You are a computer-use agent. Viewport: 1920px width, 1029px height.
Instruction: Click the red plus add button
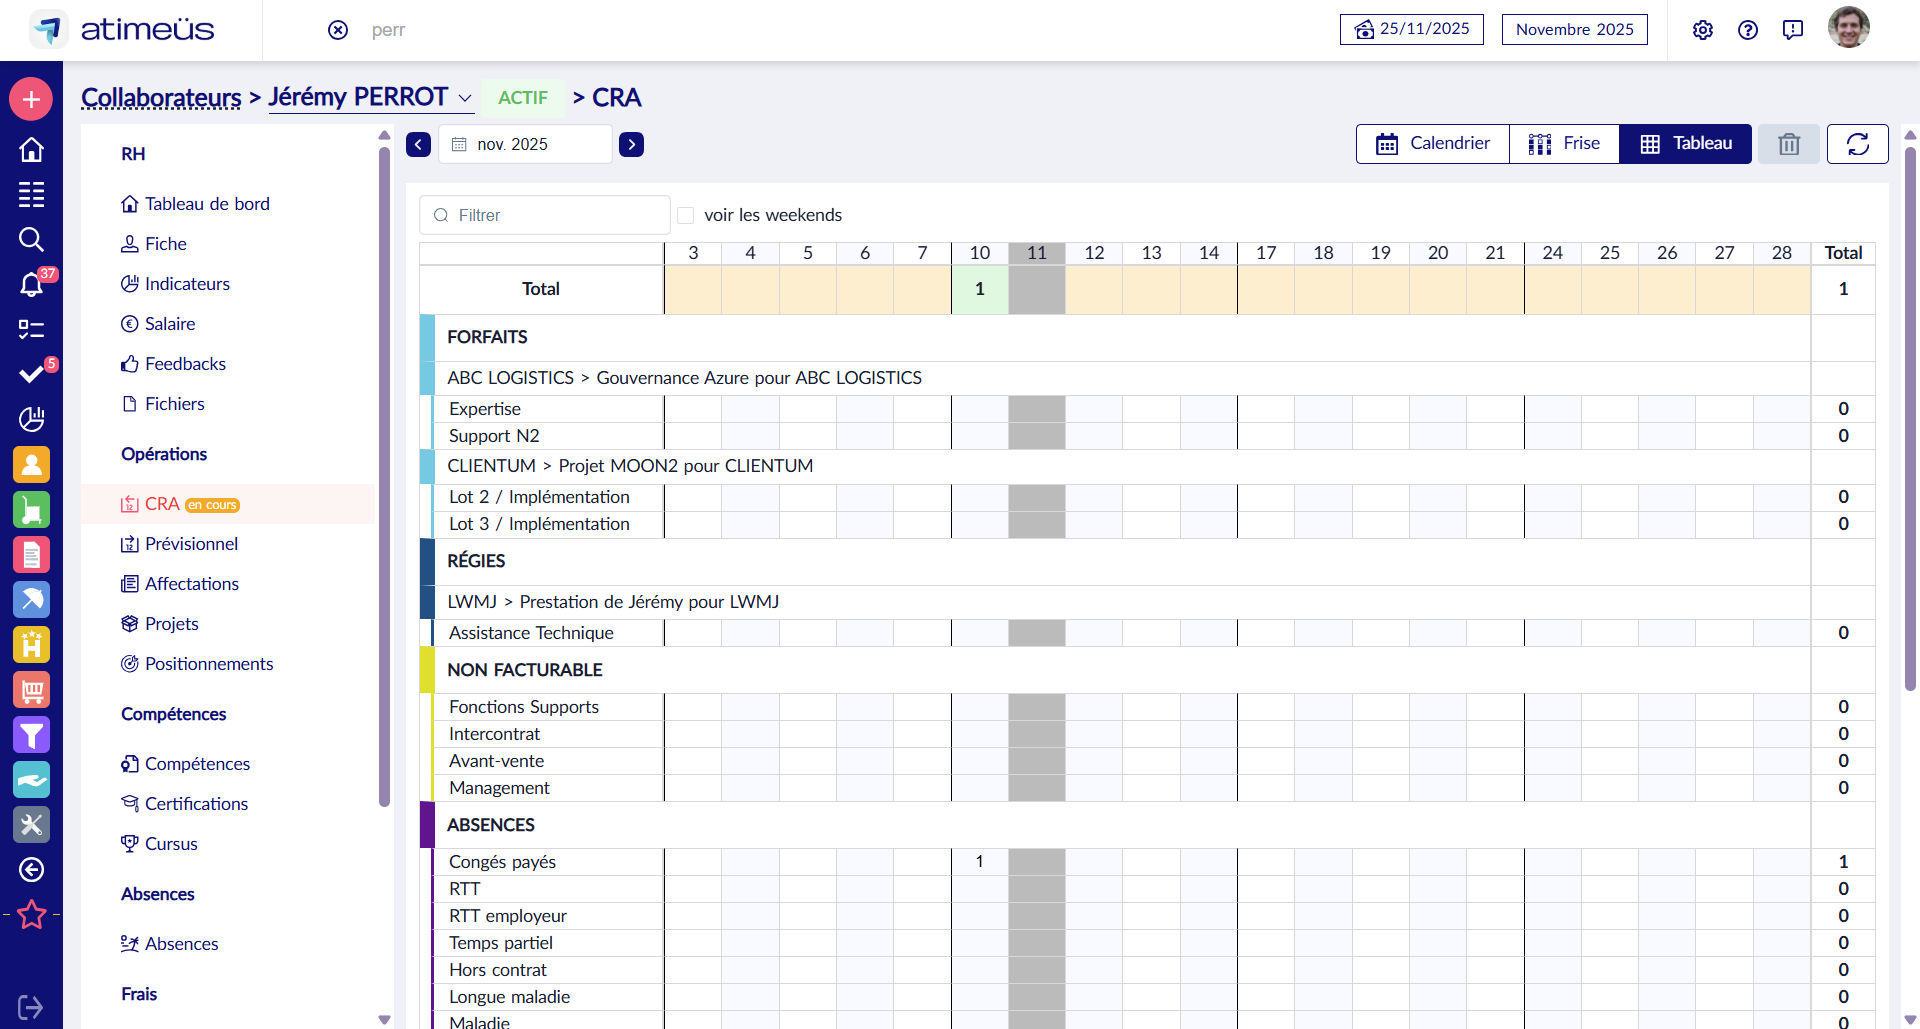coord(31,99)
